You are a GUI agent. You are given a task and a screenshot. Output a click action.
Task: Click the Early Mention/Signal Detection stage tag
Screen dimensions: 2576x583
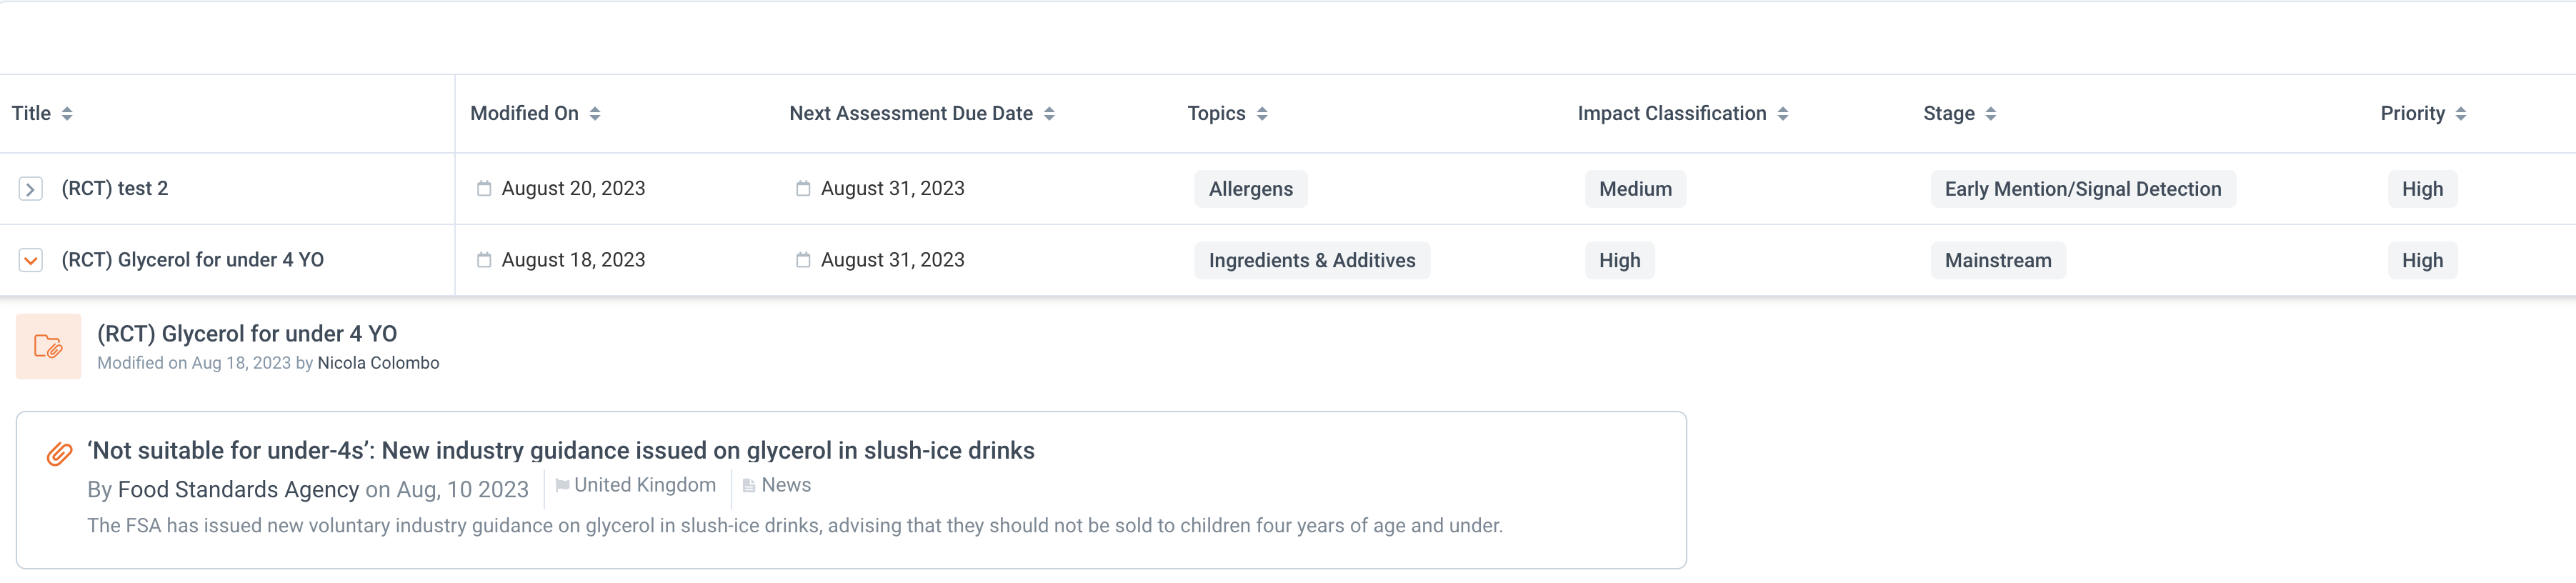[x=2082, y=189]
